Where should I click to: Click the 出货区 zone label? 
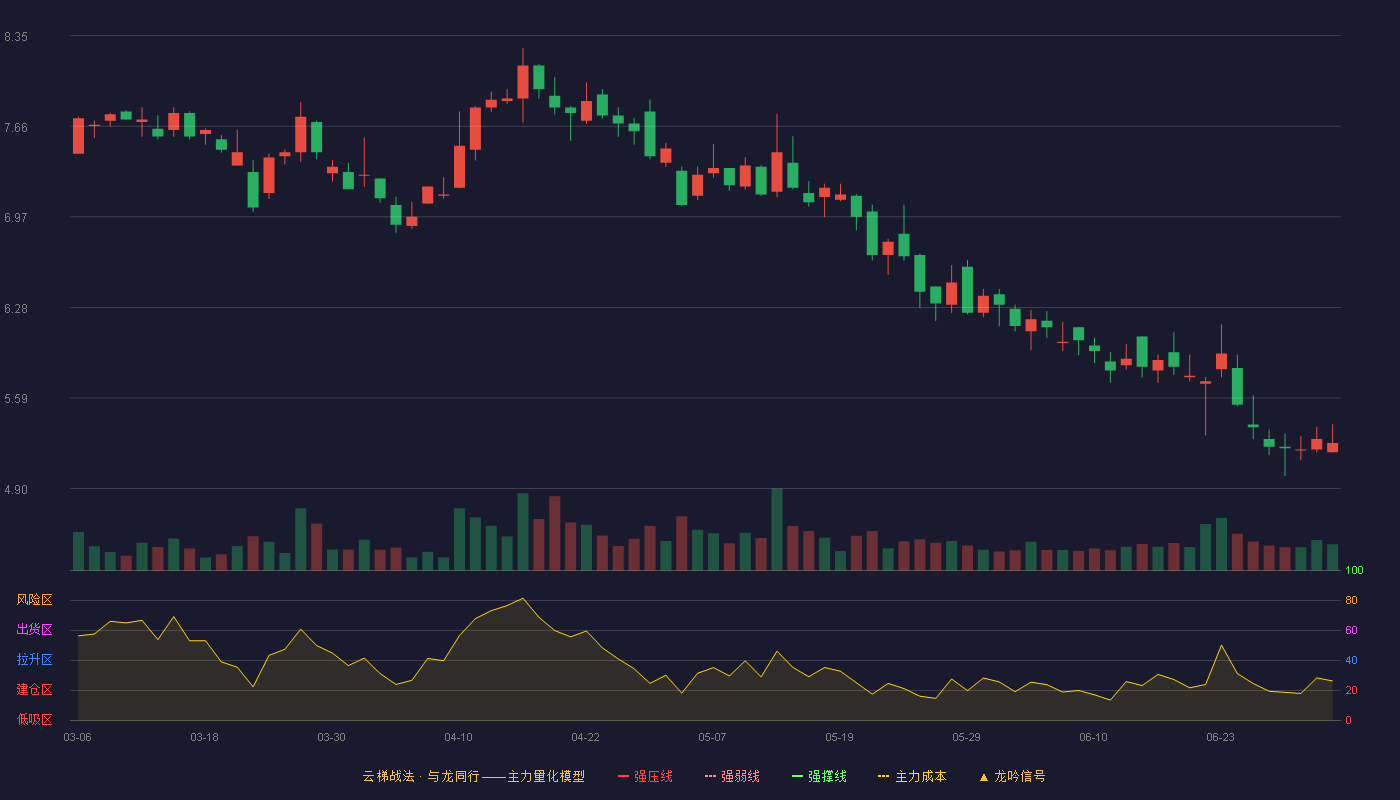(x=34, y=630)
